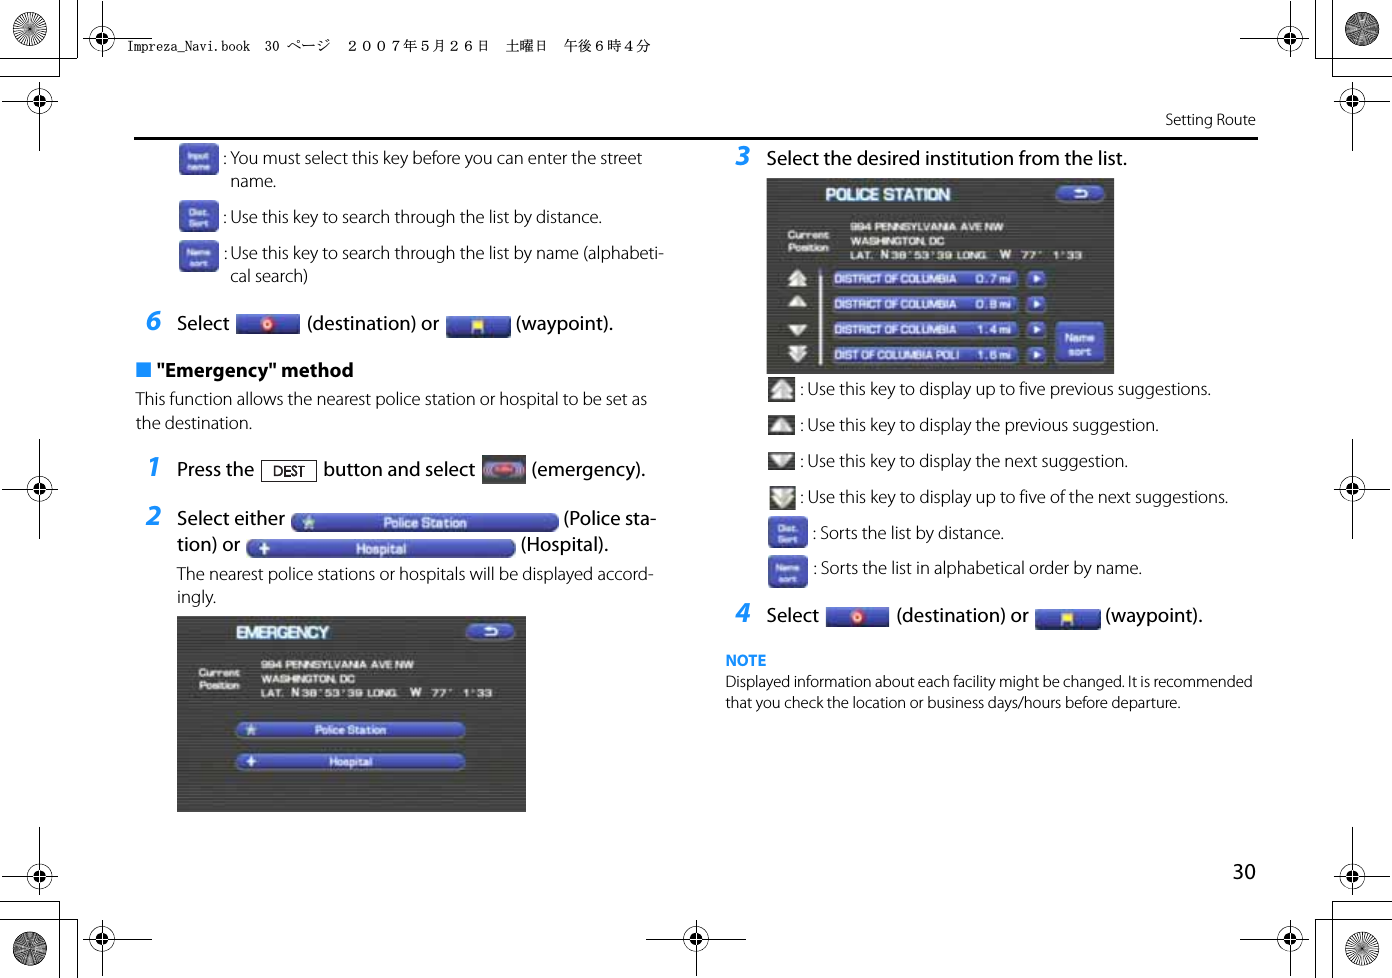Select the waypoint button in step 4
Screen dimensions: 1392x978
click(x=1067, y=619)
